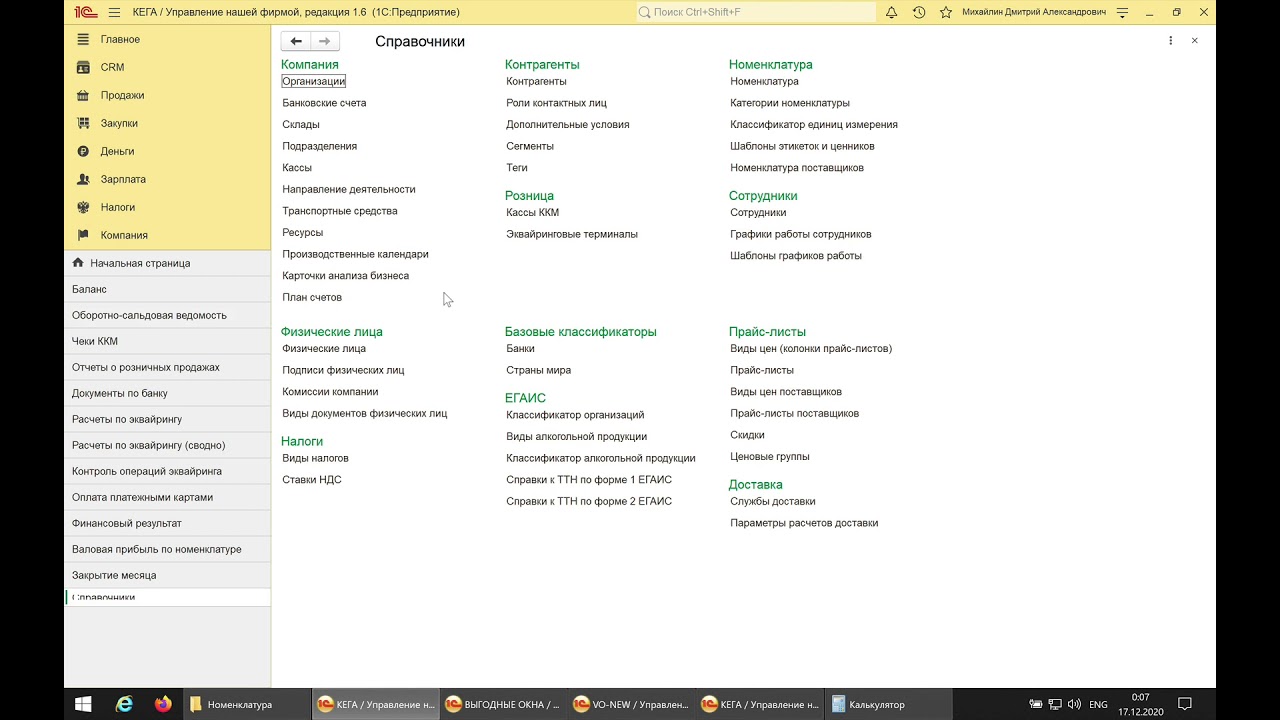This screenshot has width=1280, height=720.
Task: Open the Кассы ККМ link
Action: [532, 212]
